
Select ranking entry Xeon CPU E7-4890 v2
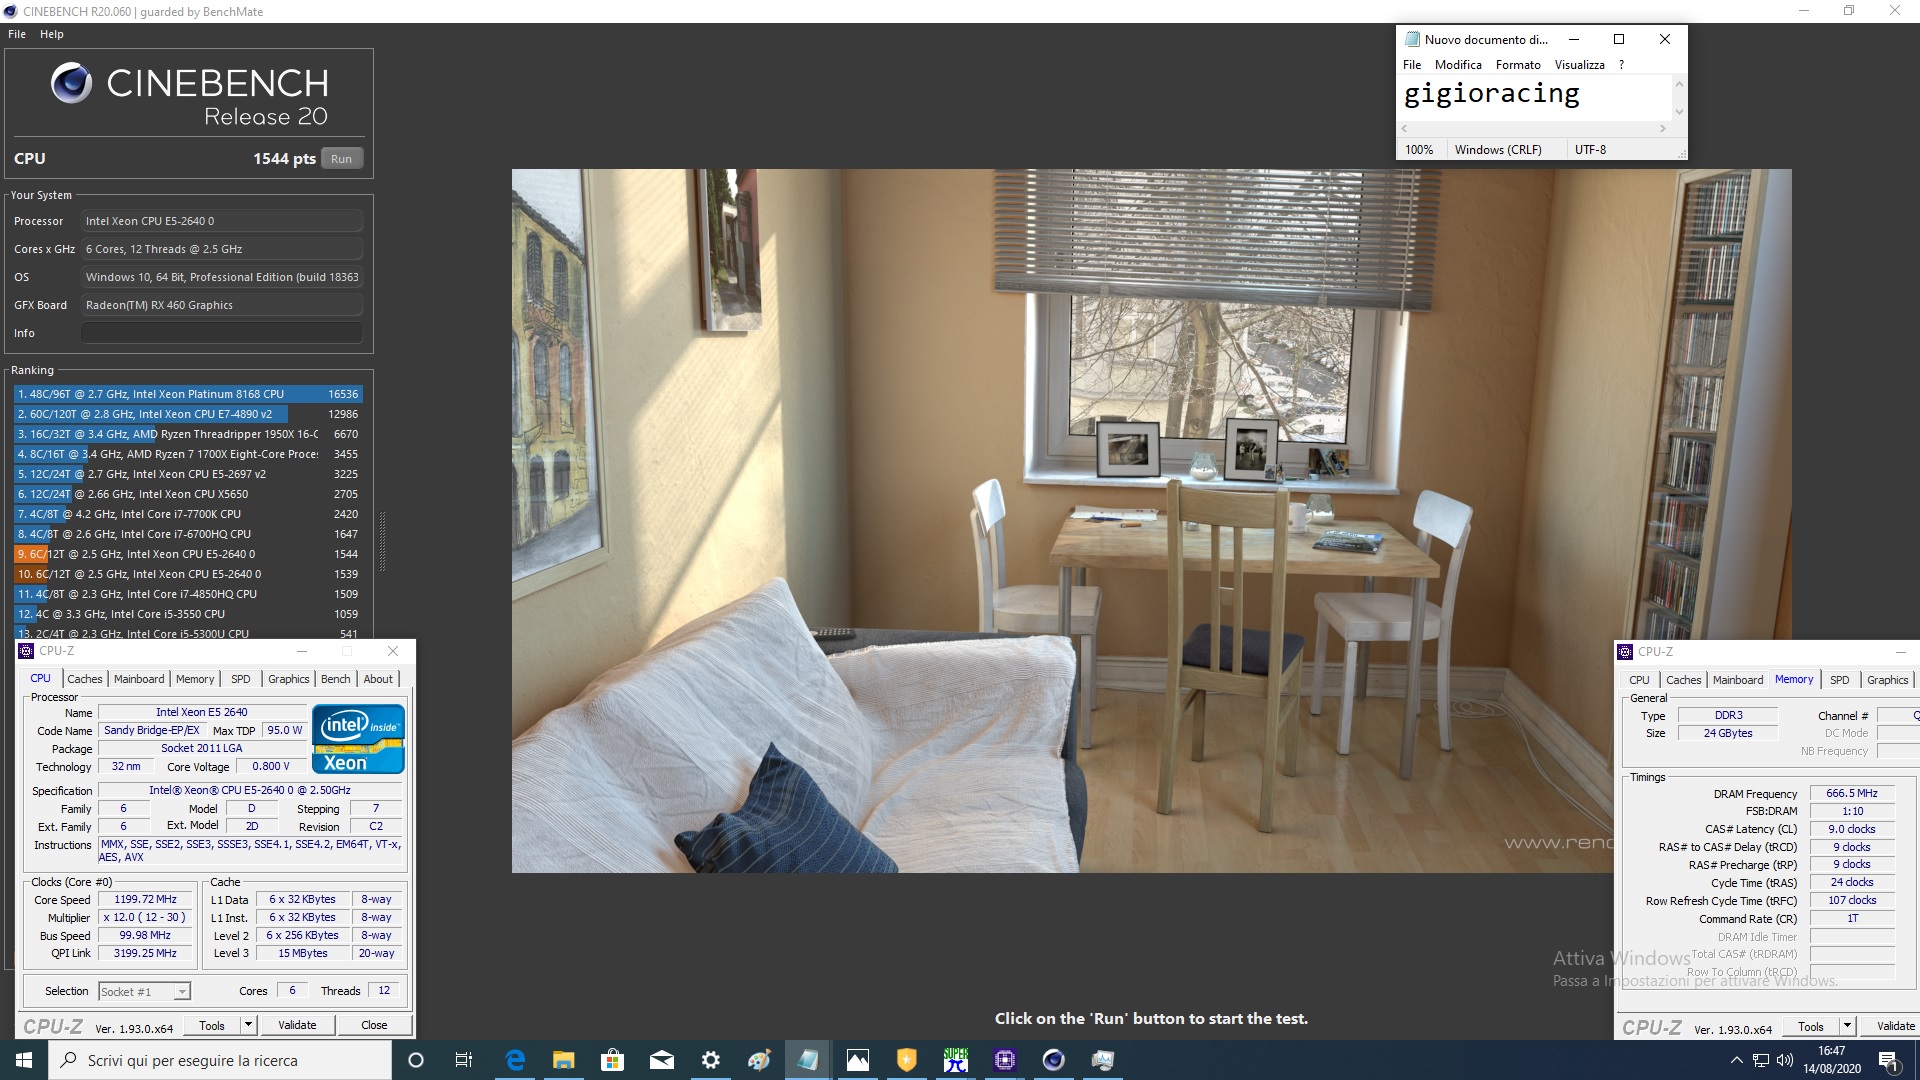tap(188, 414)
